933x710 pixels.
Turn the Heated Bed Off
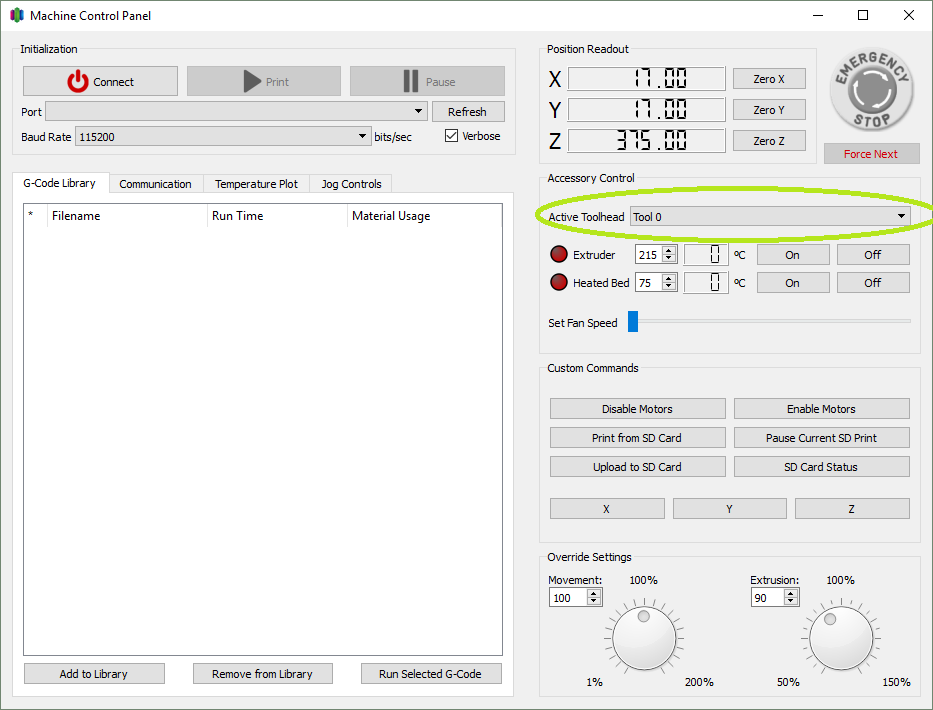(872, 283)
